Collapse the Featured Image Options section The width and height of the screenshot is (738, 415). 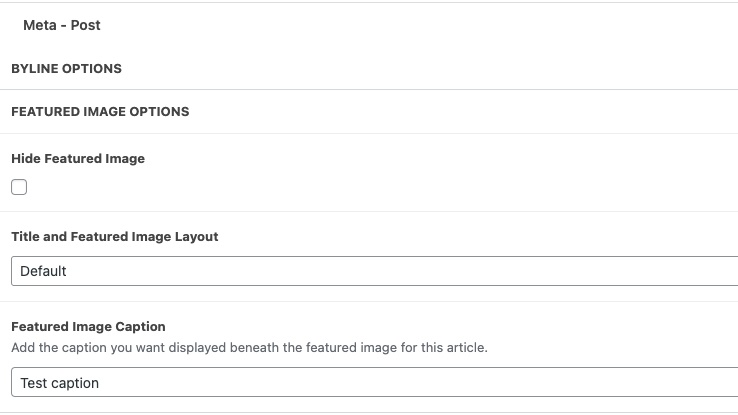[100, 112]
